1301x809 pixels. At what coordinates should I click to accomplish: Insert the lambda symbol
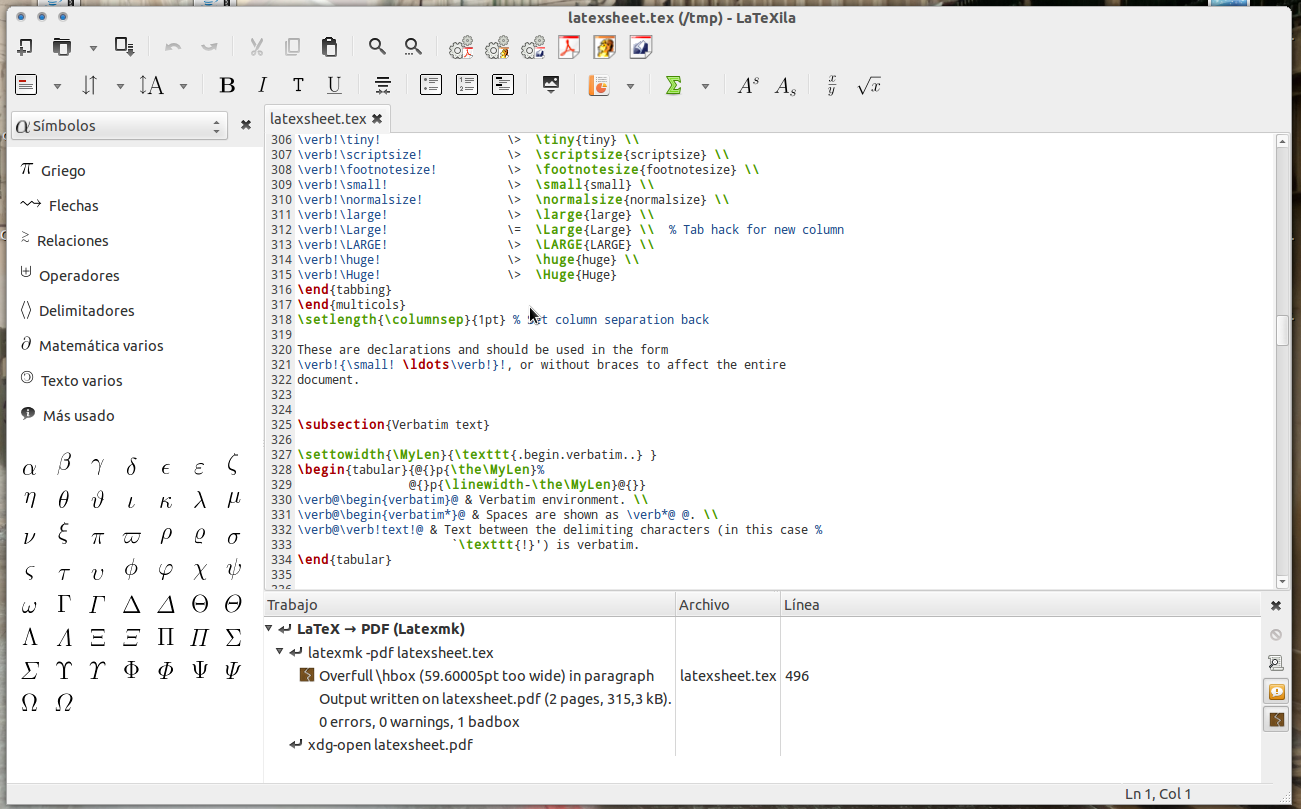201,500
